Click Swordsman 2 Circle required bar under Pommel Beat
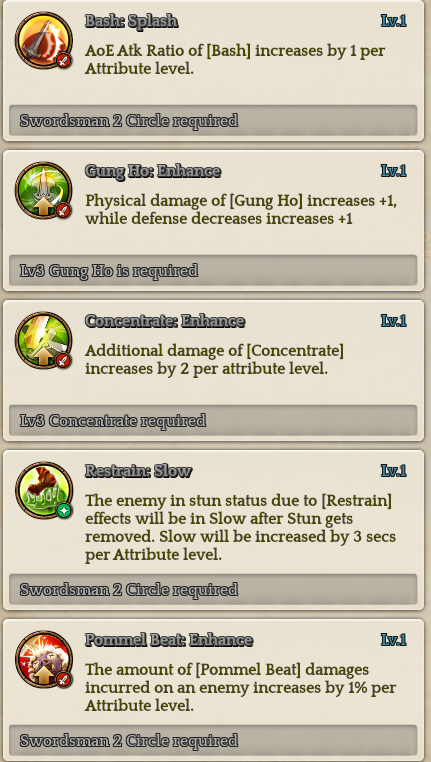 [x=213, y=740]
